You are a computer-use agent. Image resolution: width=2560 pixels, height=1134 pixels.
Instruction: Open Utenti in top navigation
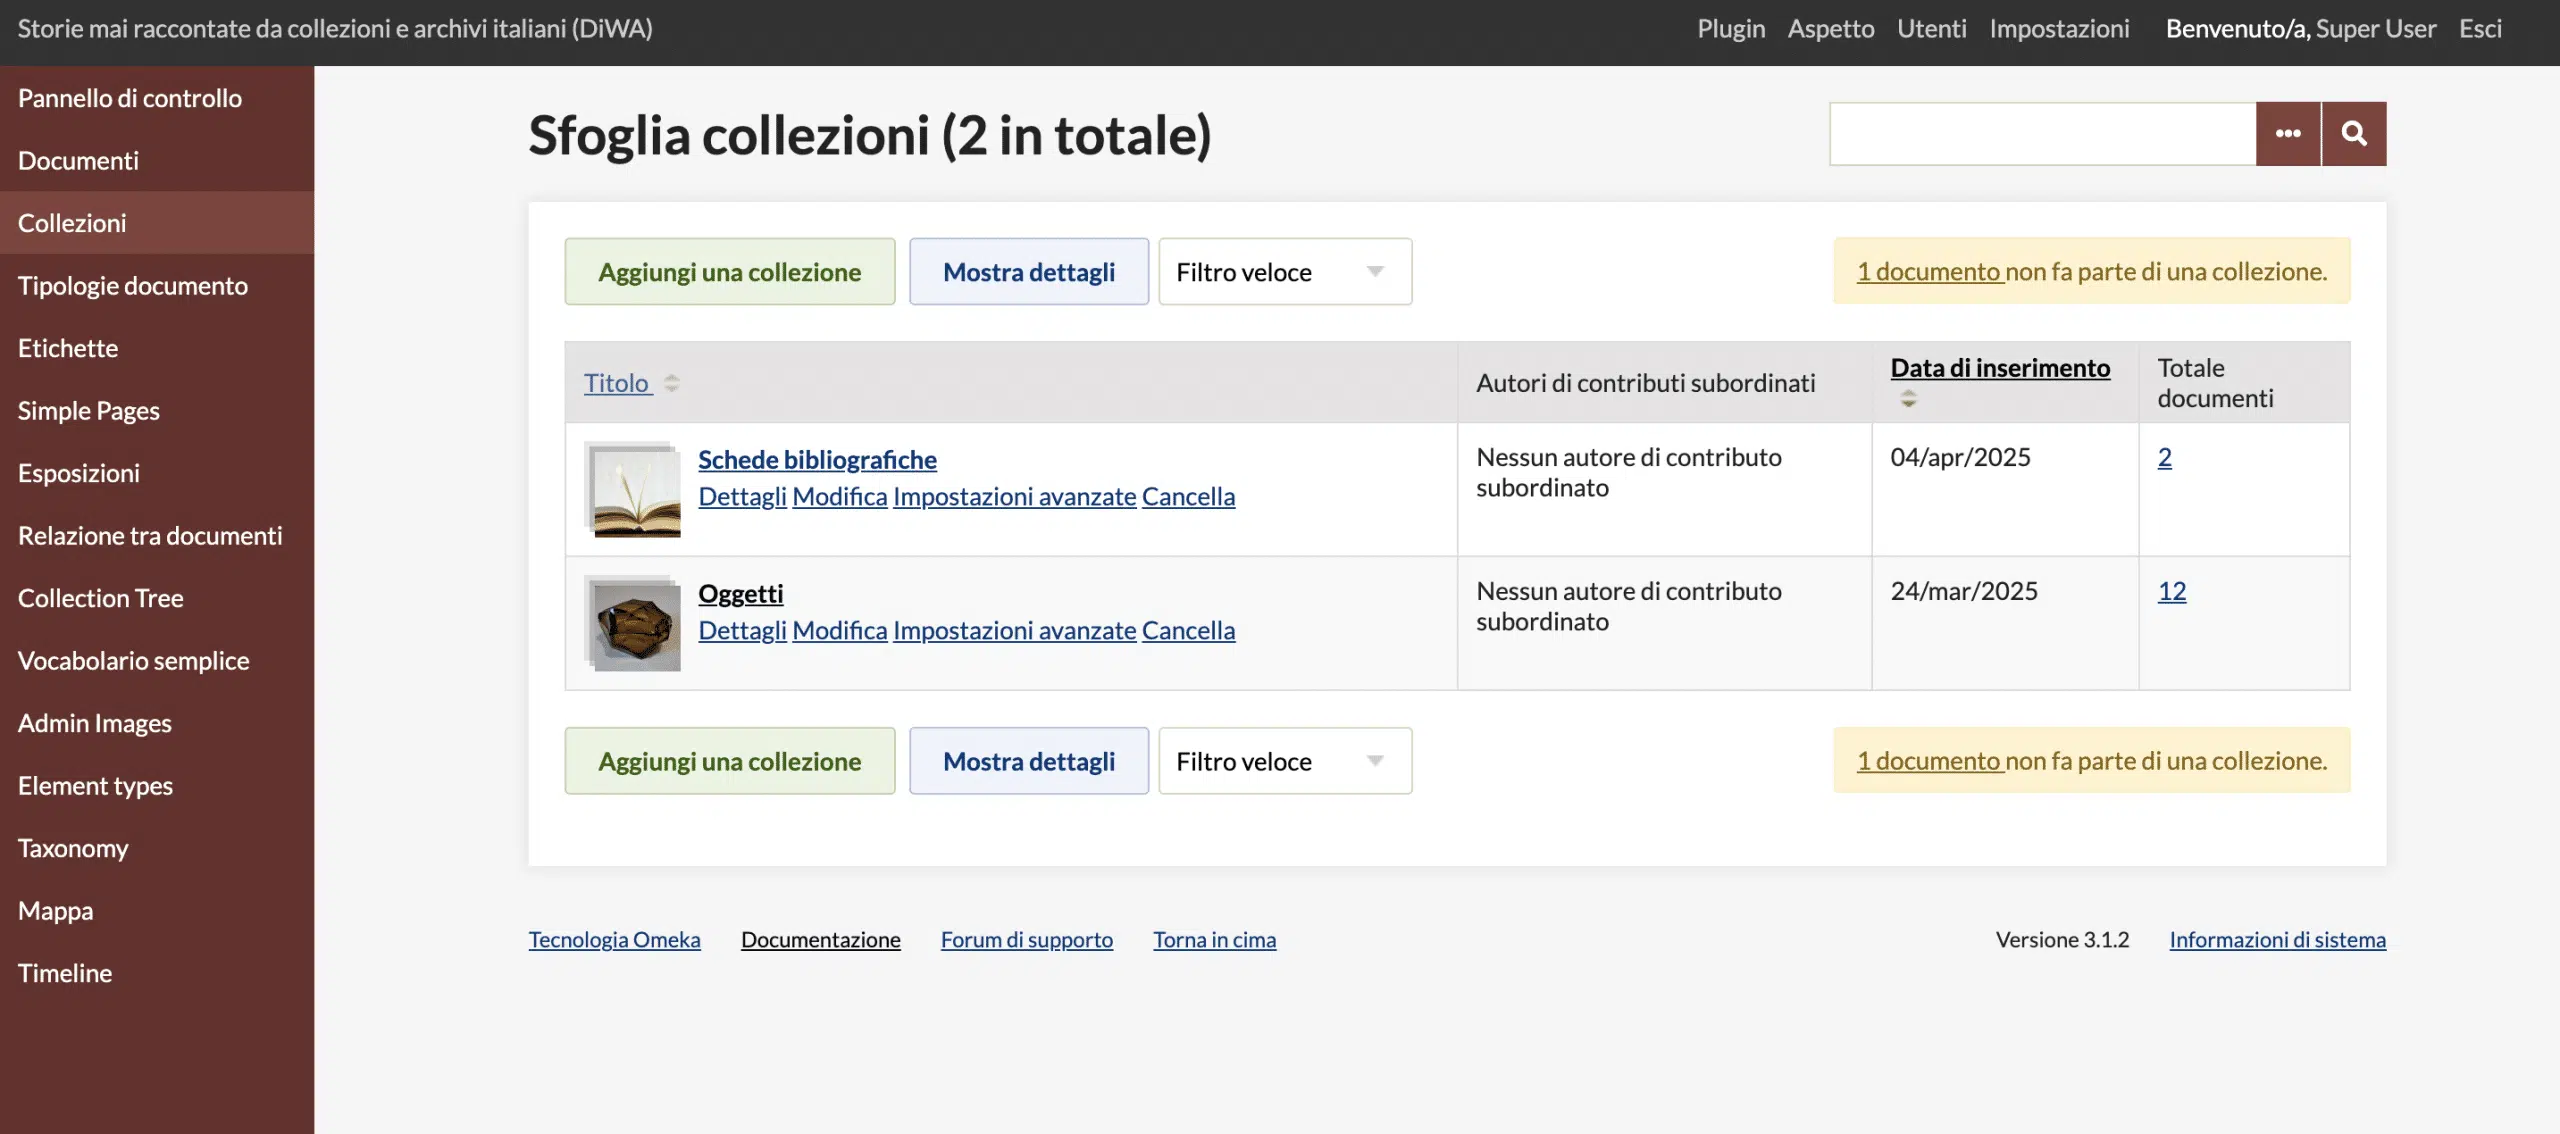click(1932, 29)
